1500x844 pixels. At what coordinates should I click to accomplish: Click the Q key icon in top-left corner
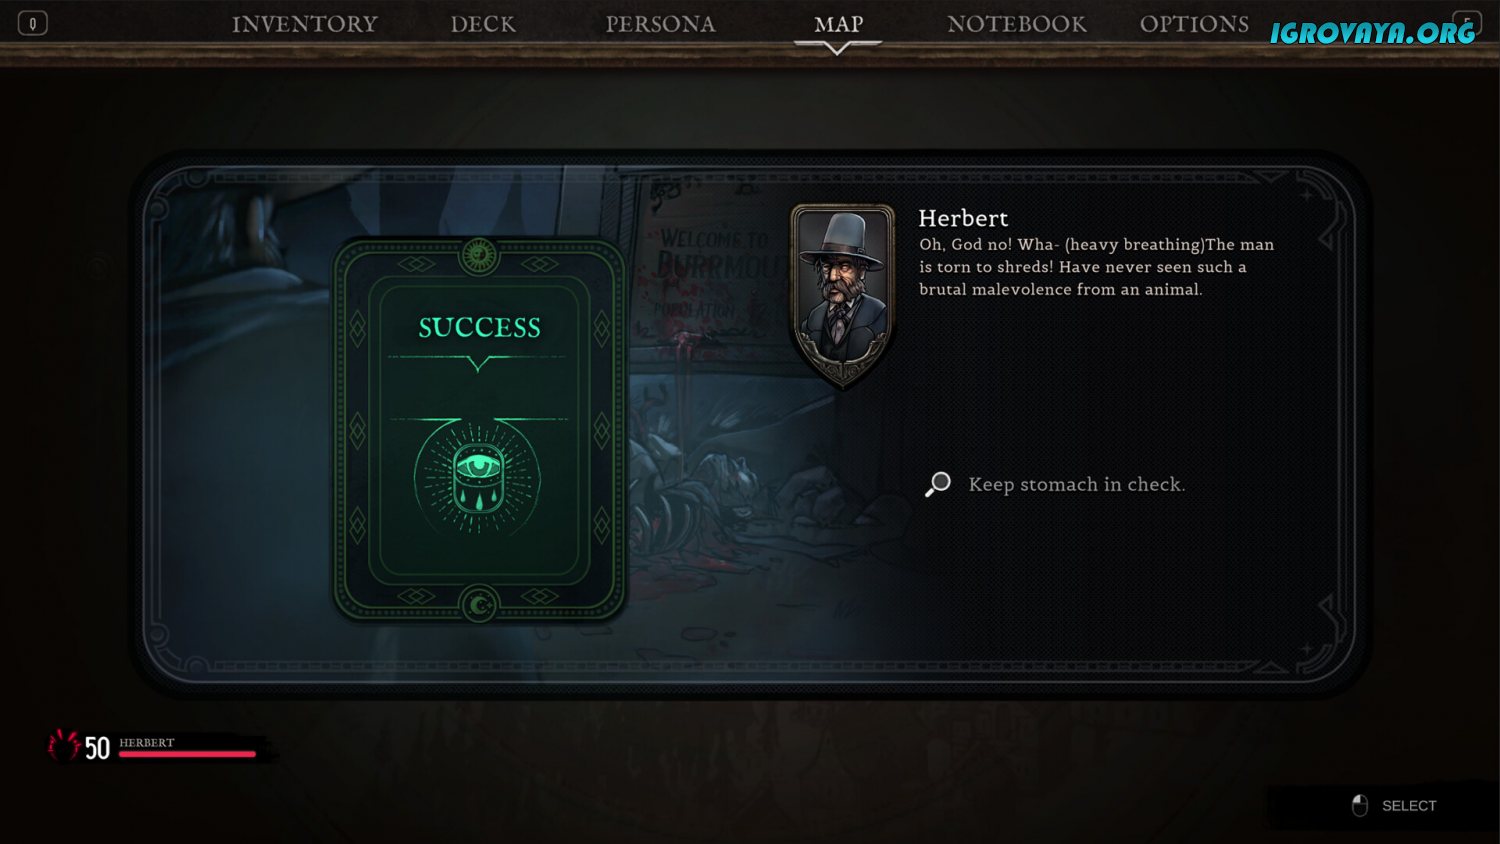click(x=32, y=23)
